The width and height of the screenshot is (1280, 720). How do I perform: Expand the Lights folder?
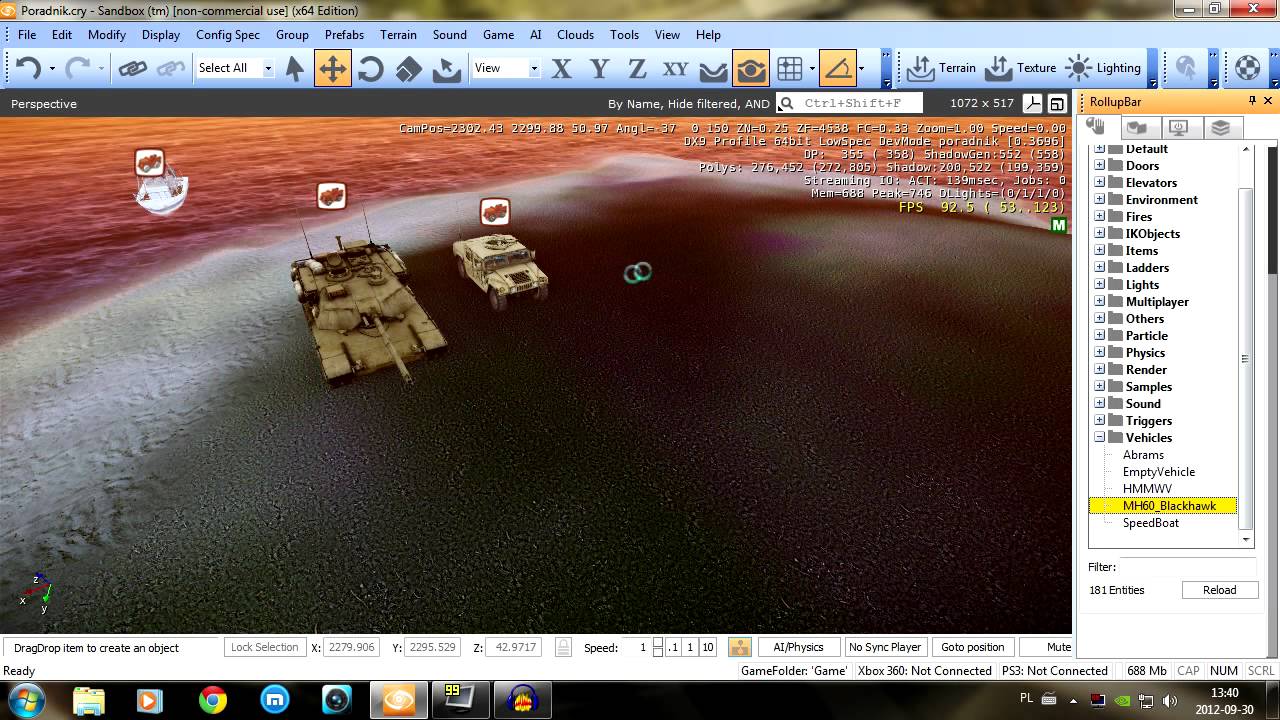(x=1100, y=284)
